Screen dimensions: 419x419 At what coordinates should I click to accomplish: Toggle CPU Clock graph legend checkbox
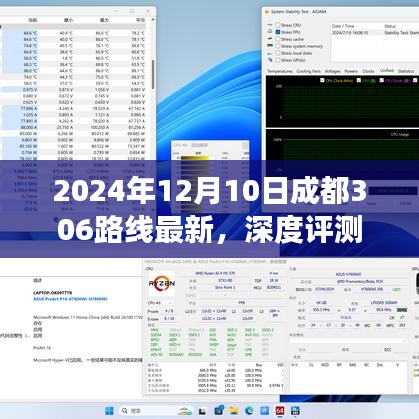[x=322, y=80]
